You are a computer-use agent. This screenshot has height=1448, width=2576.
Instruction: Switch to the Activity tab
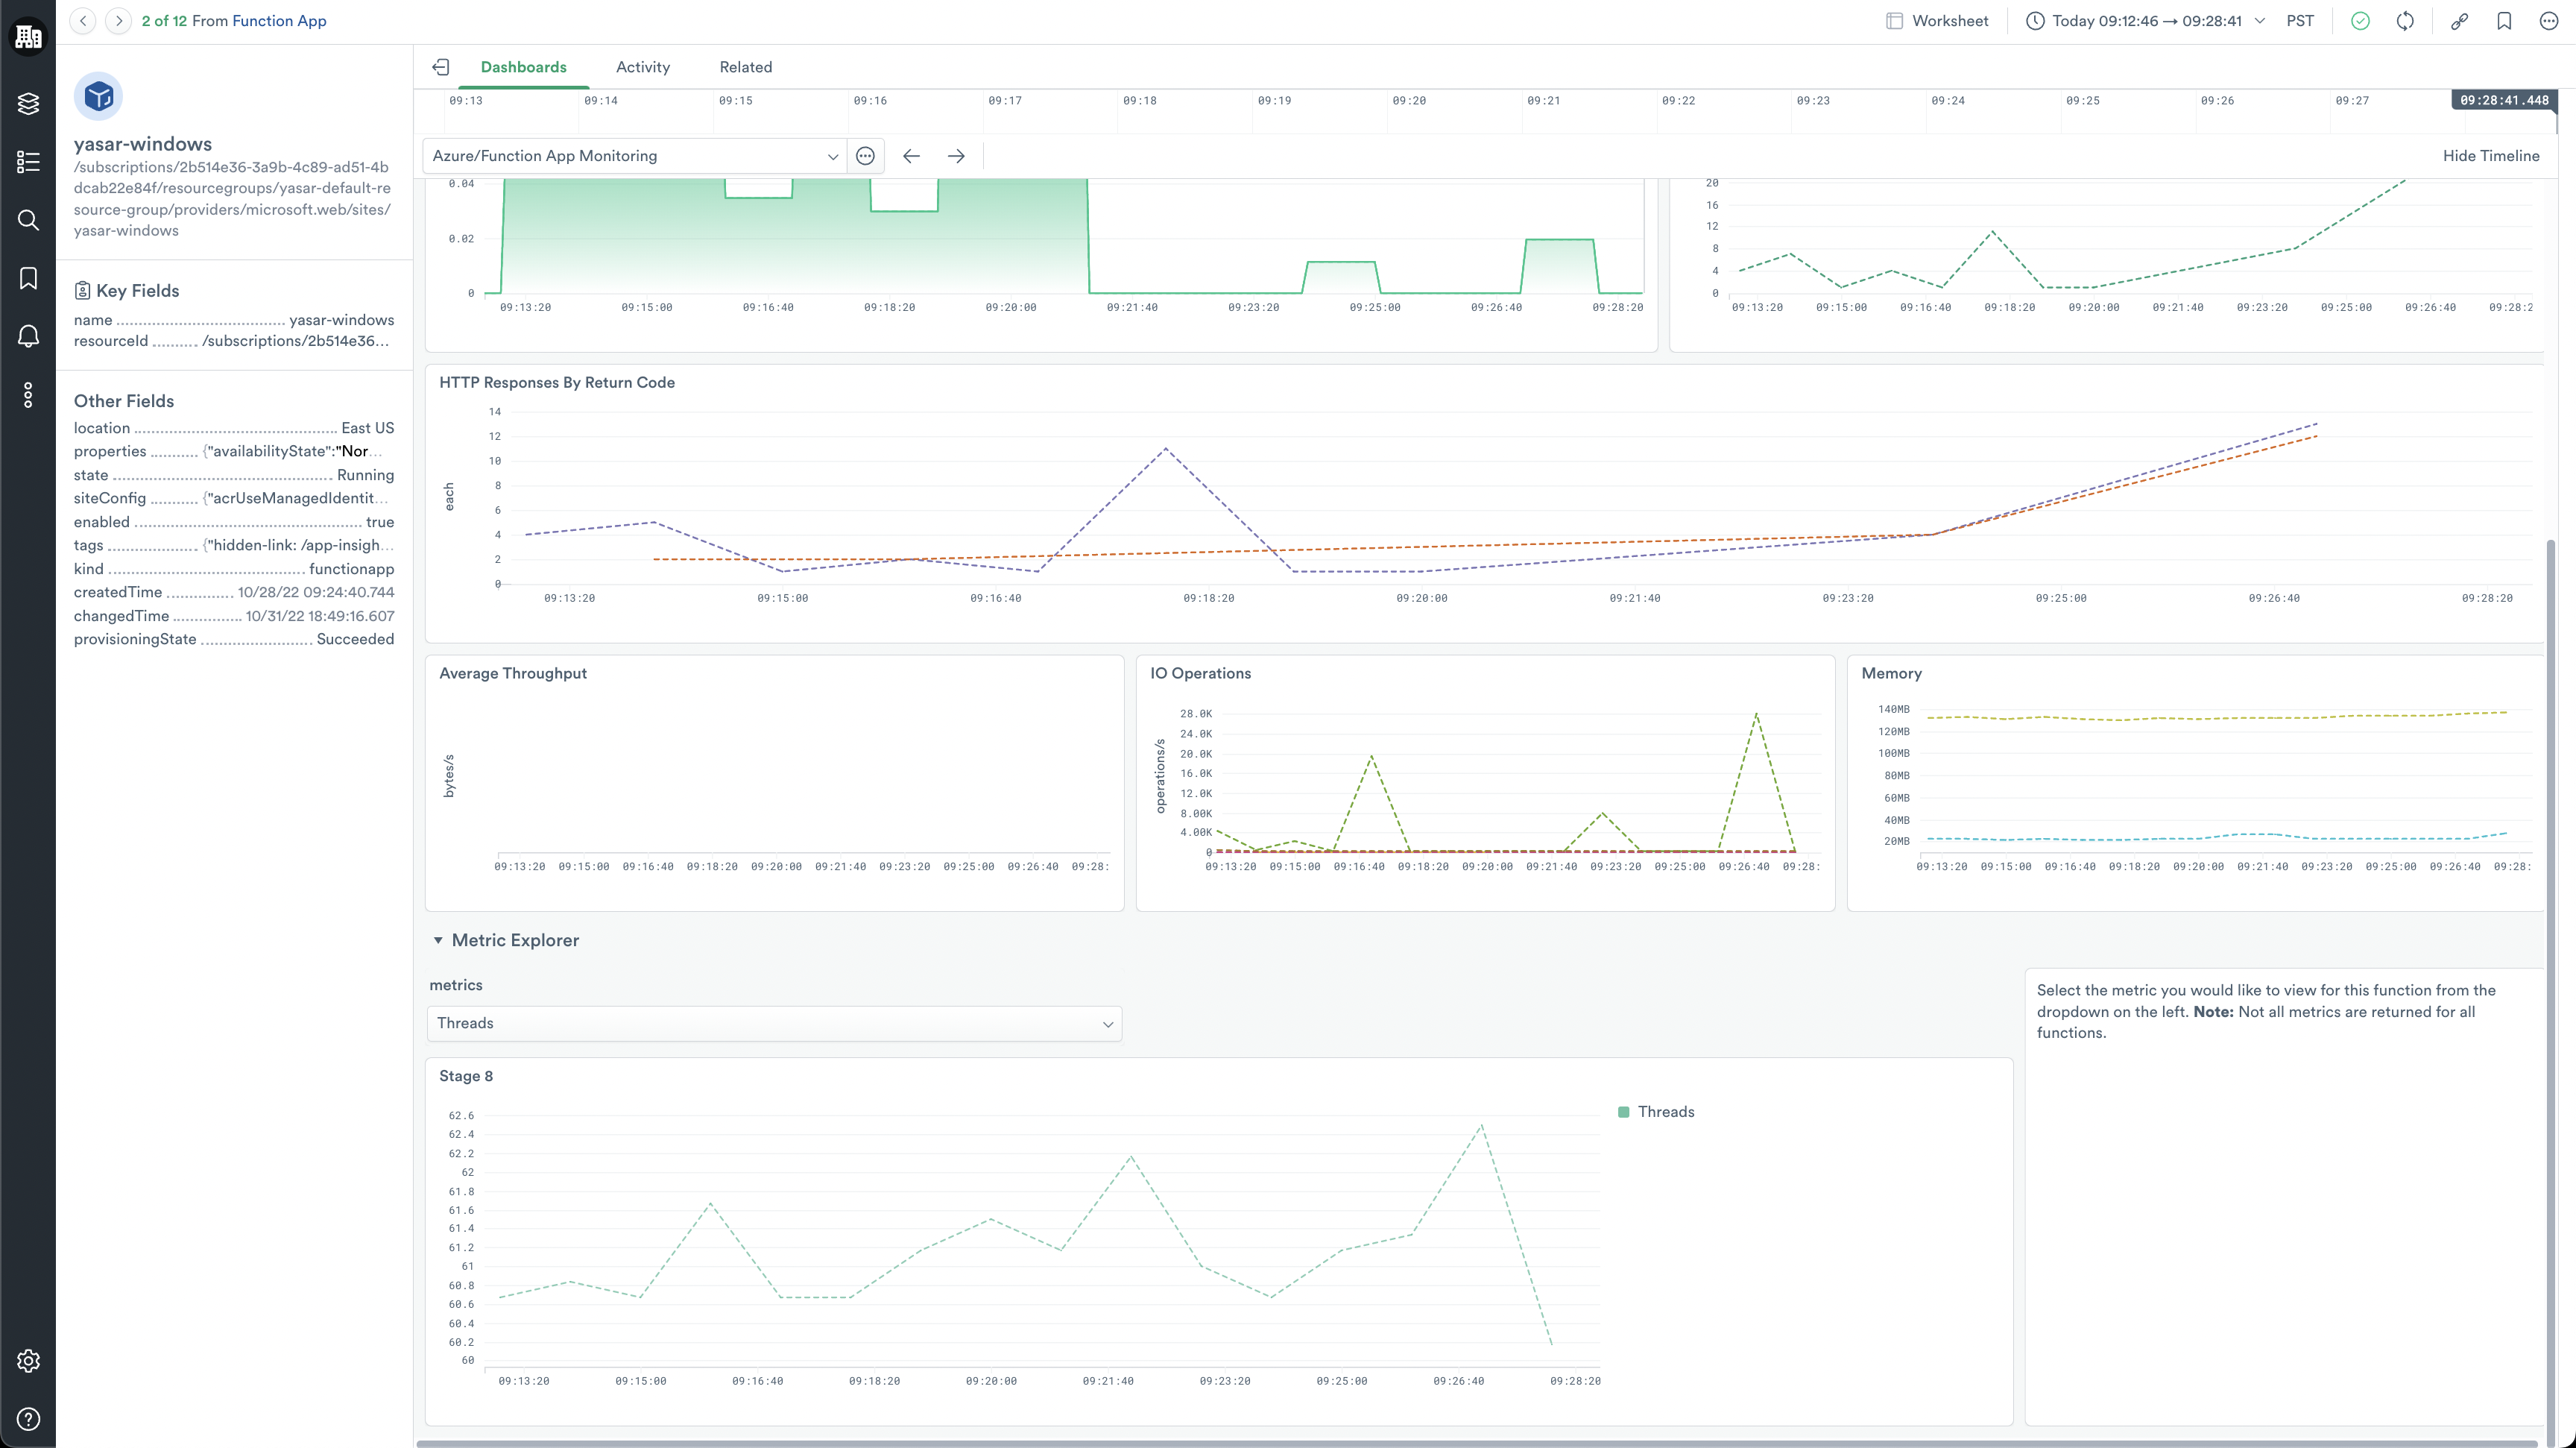642,67
